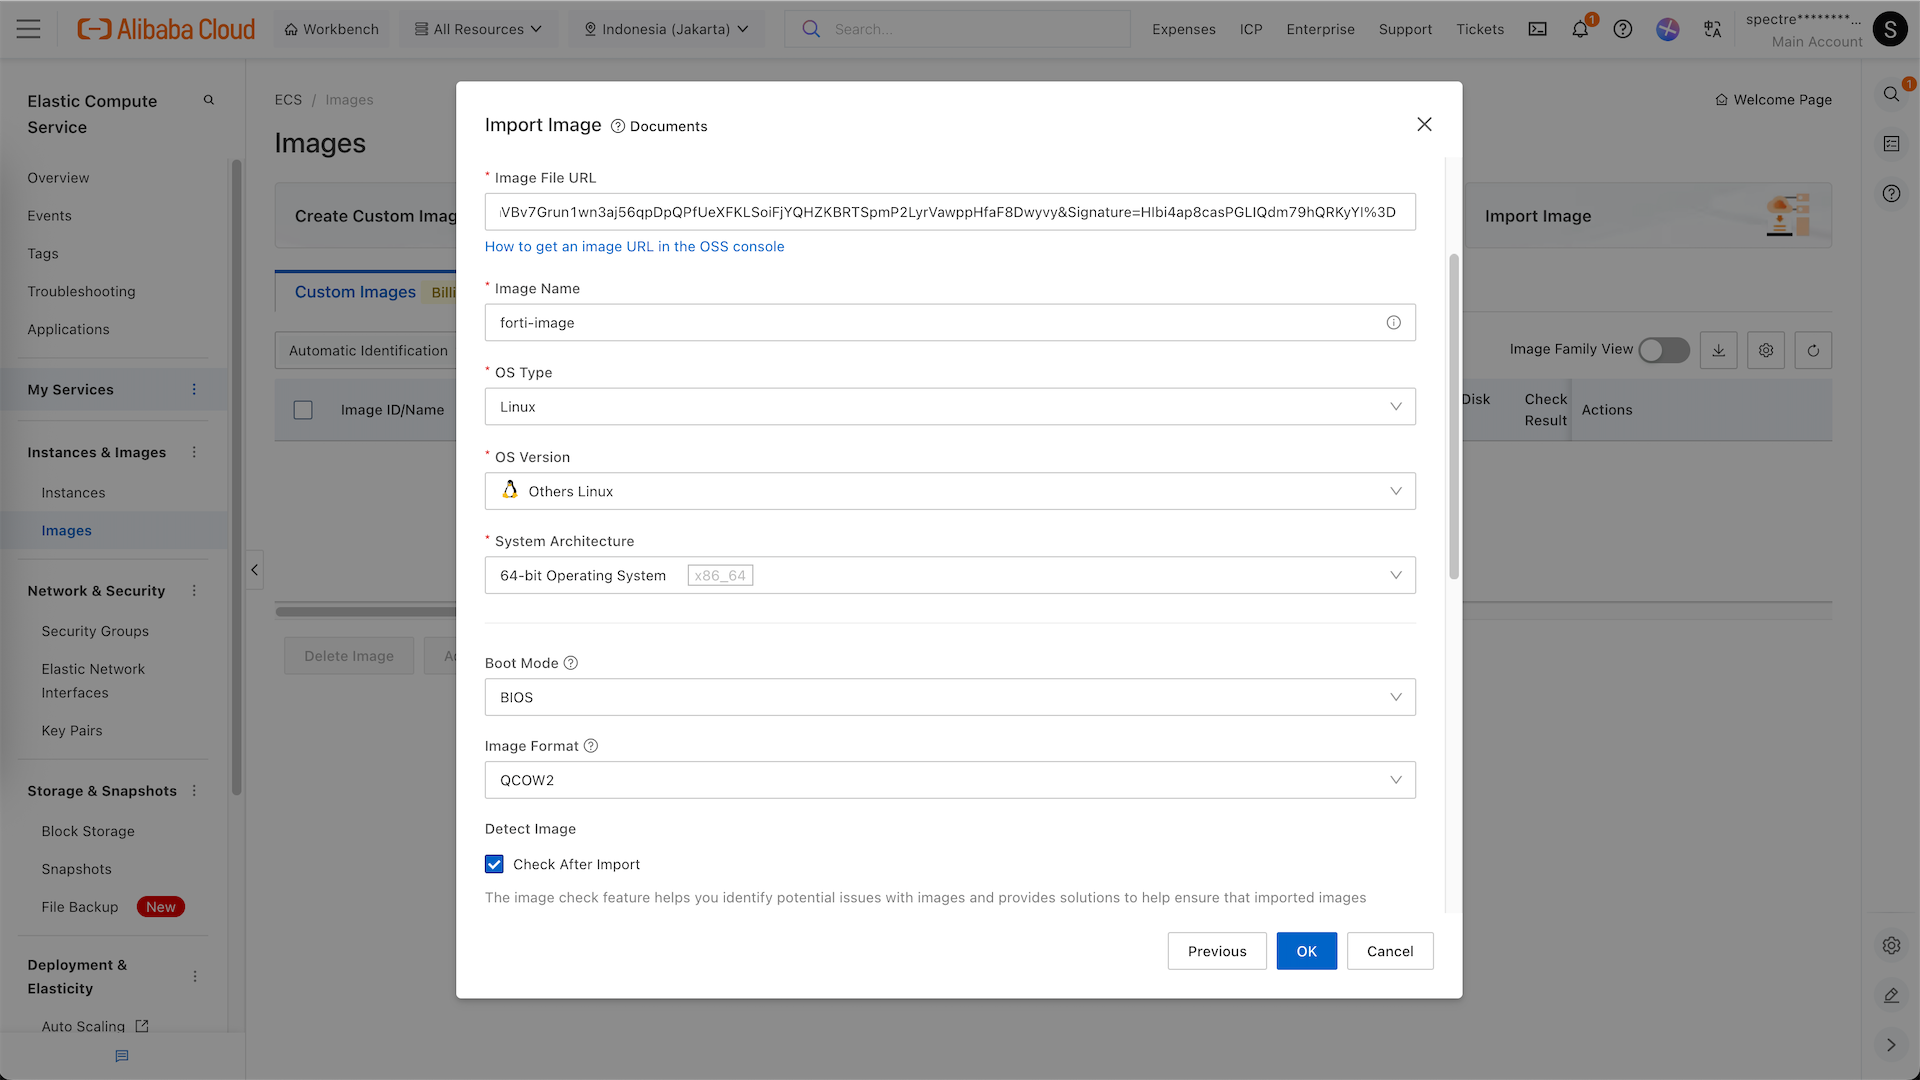Switch to the Custom Images tab
Image resolution: width=1920 pixels, height=1080 pixels.
[355, 292]
